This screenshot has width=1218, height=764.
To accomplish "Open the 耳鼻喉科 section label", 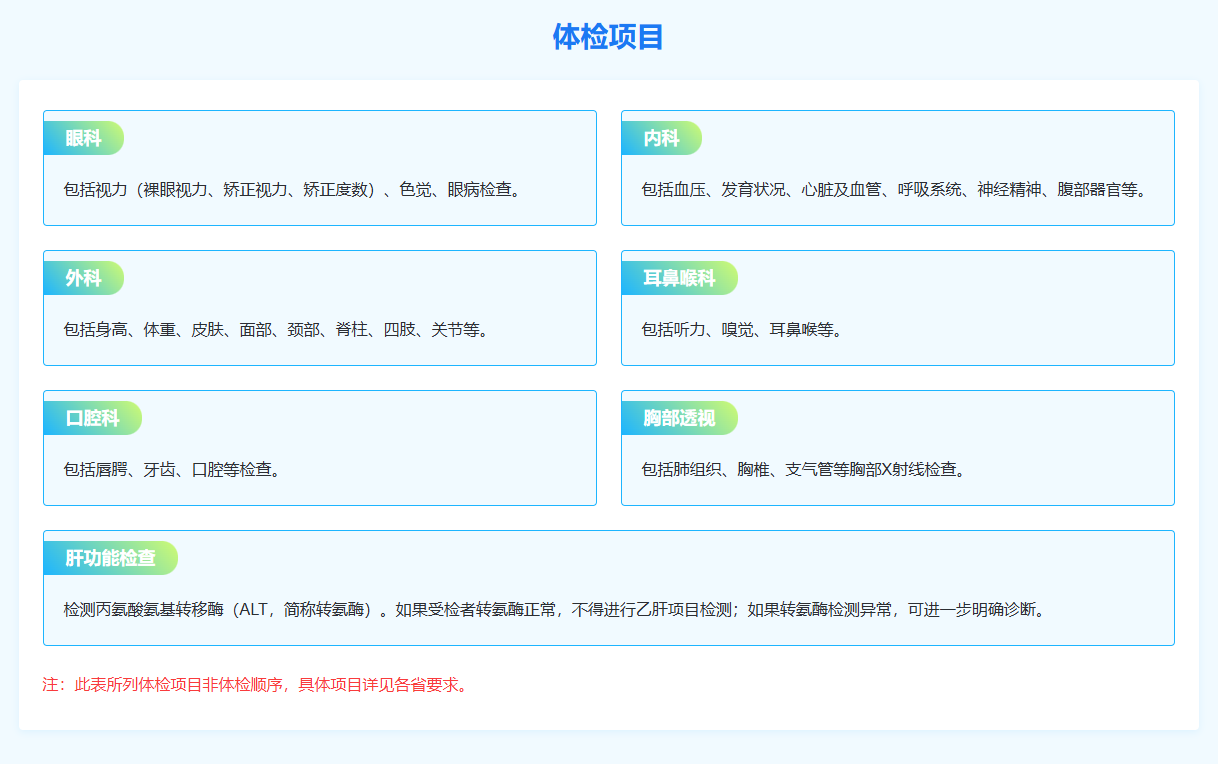I will (679, 279).
